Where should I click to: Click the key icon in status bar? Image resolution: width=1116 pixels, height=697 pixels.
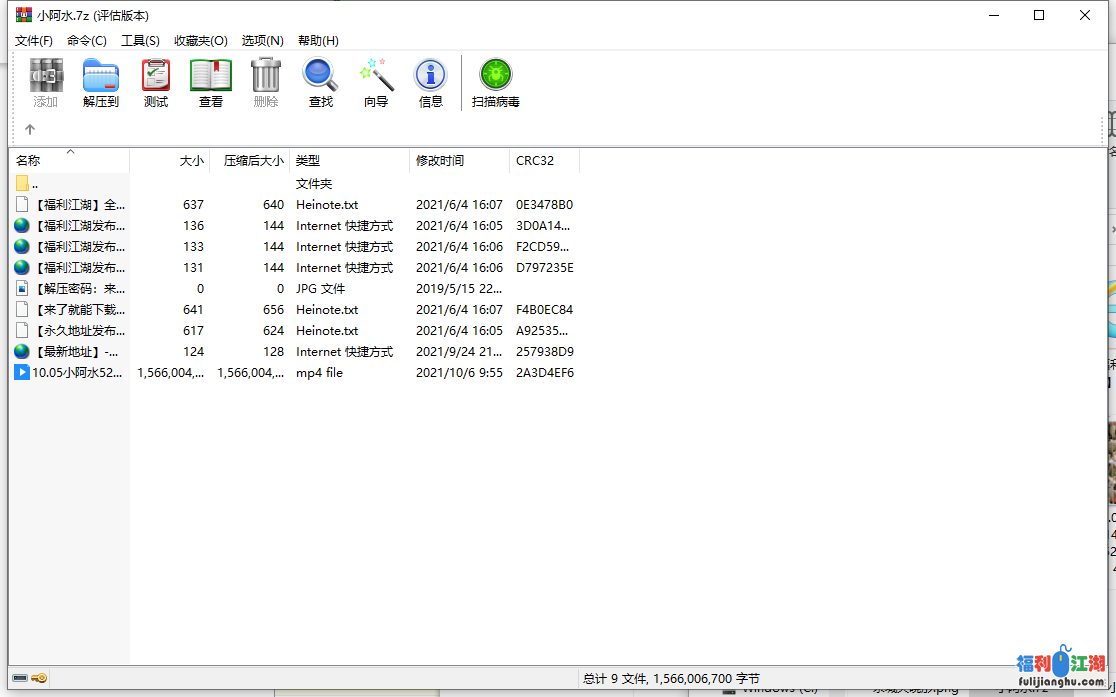click(x=40, y=678)
